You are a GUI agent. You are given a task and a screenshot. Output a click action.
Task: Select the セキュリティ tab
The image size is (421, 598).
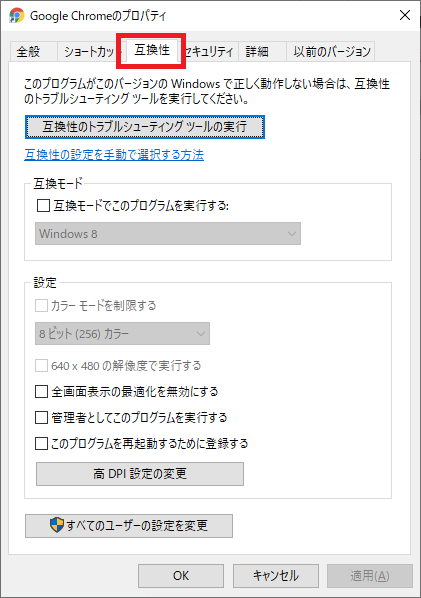[210, 51]
